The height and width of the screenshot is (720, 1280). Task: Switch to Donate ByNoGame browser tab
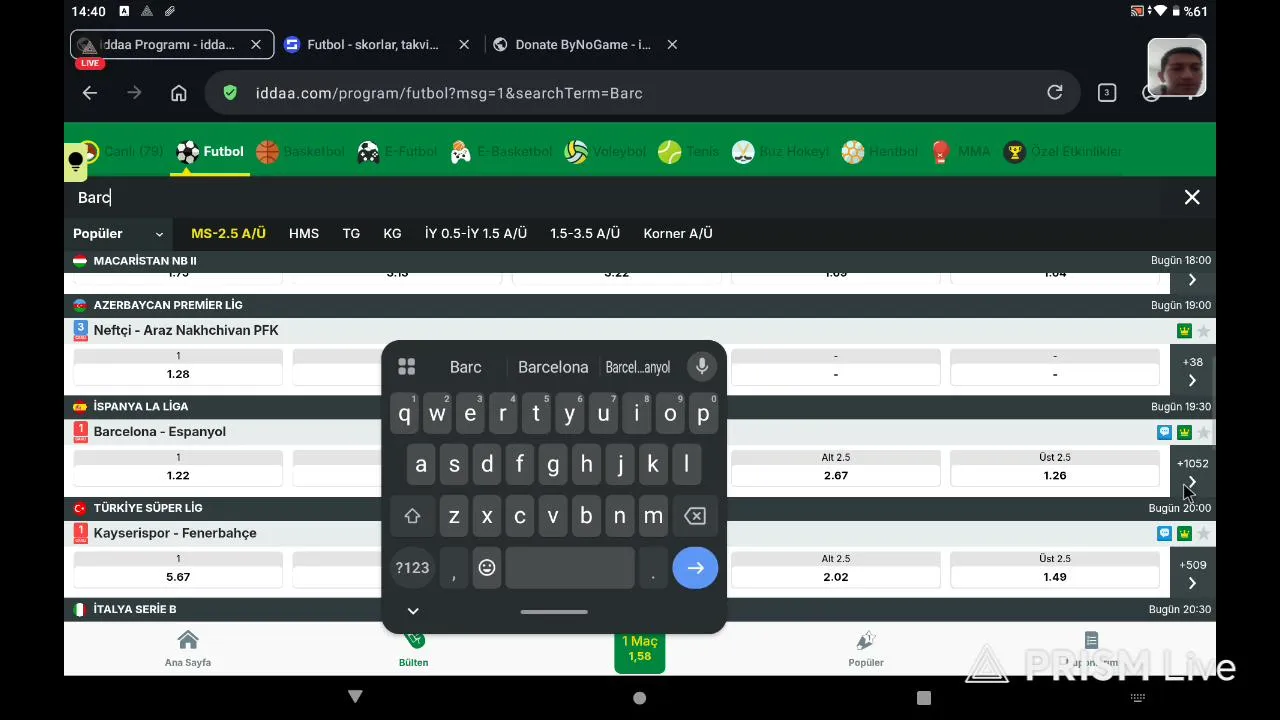point(583,44)
